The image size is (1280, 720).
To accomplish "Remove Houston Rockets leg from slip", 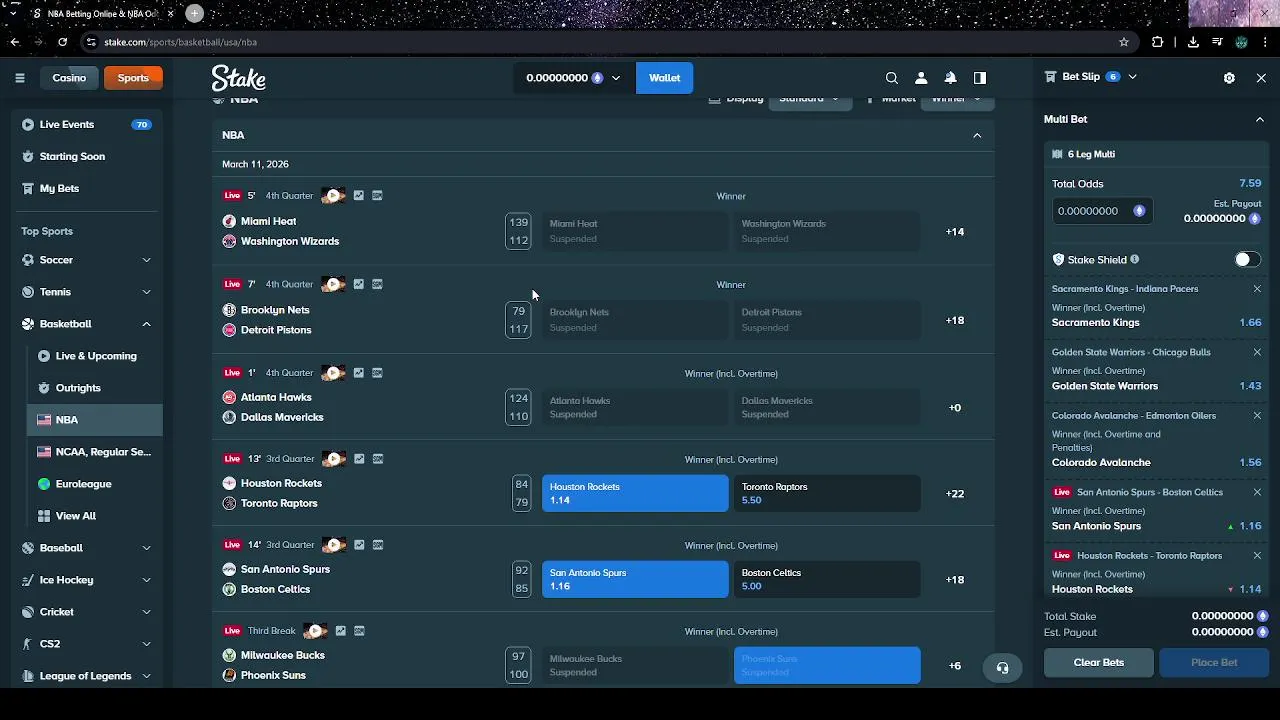I will (1257, 556).
